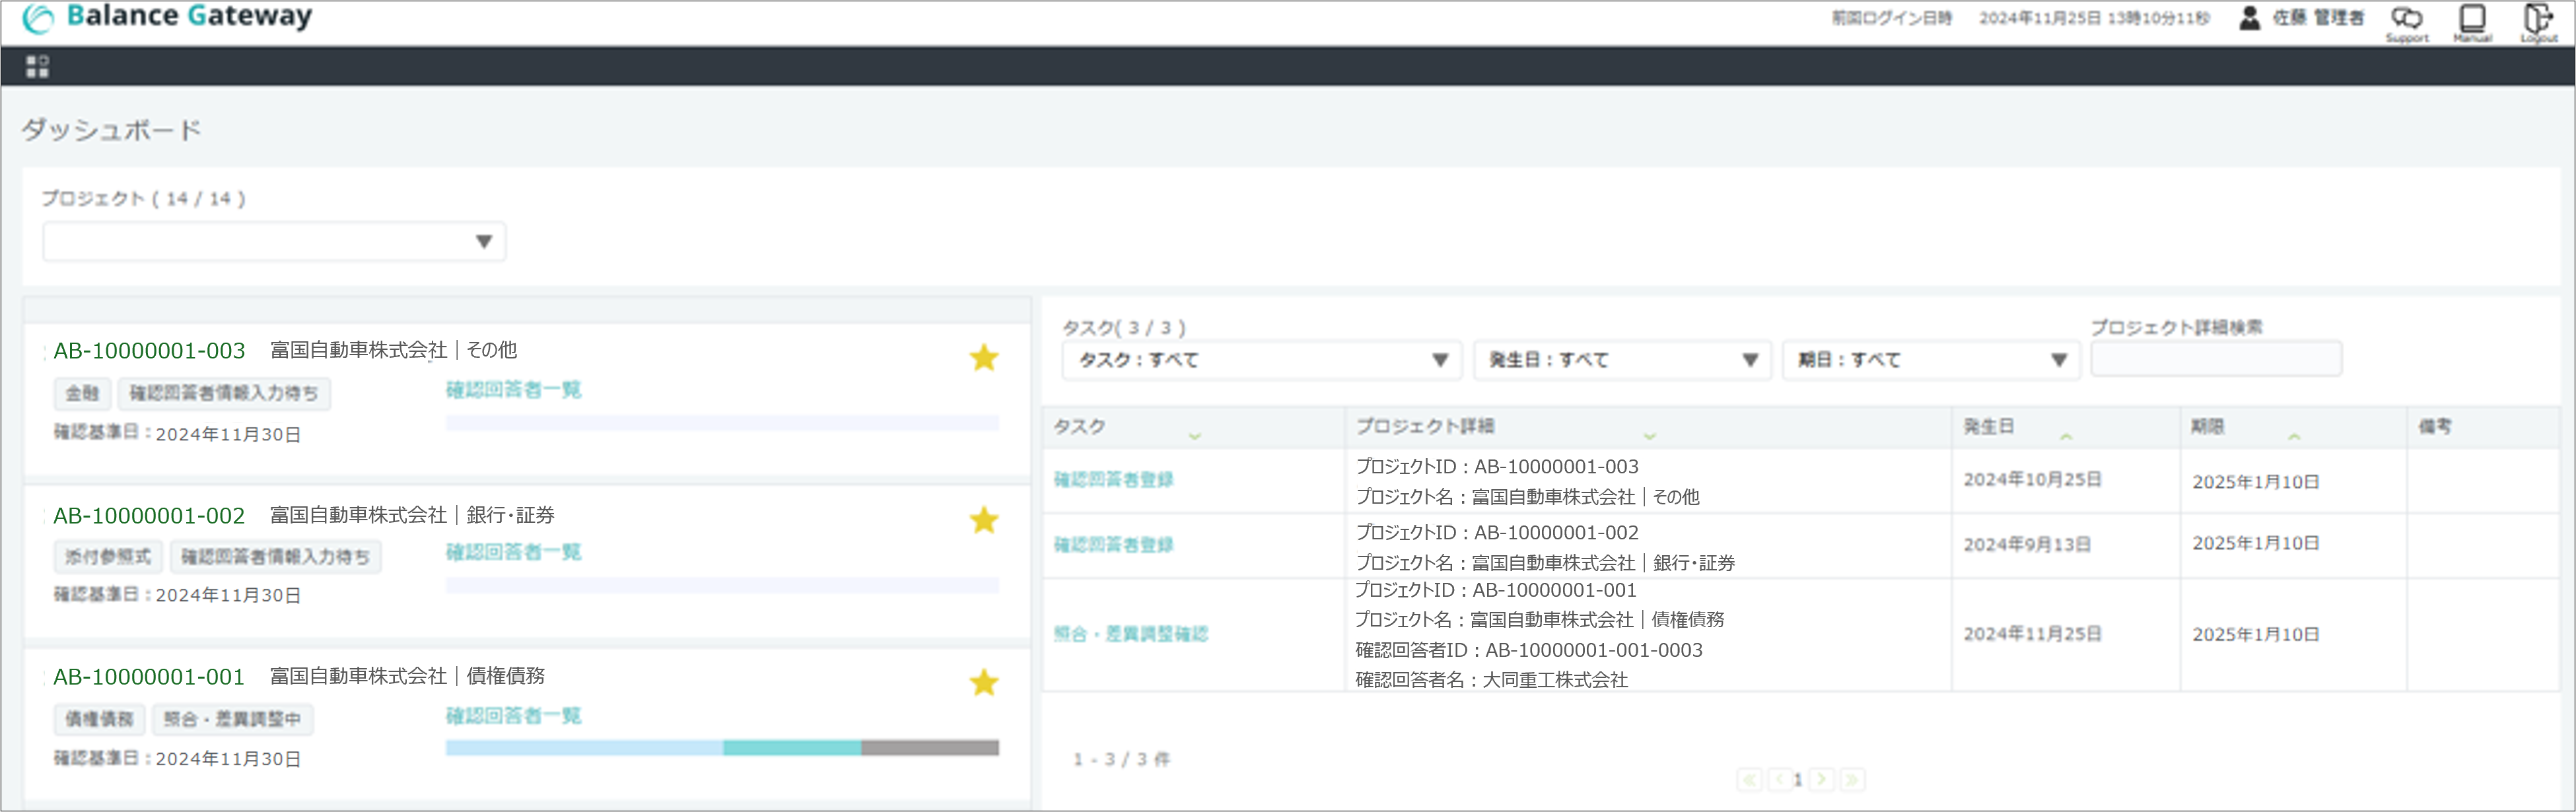Go to next page arrow in pagination
The image size is (2576, 812).
1821,779
